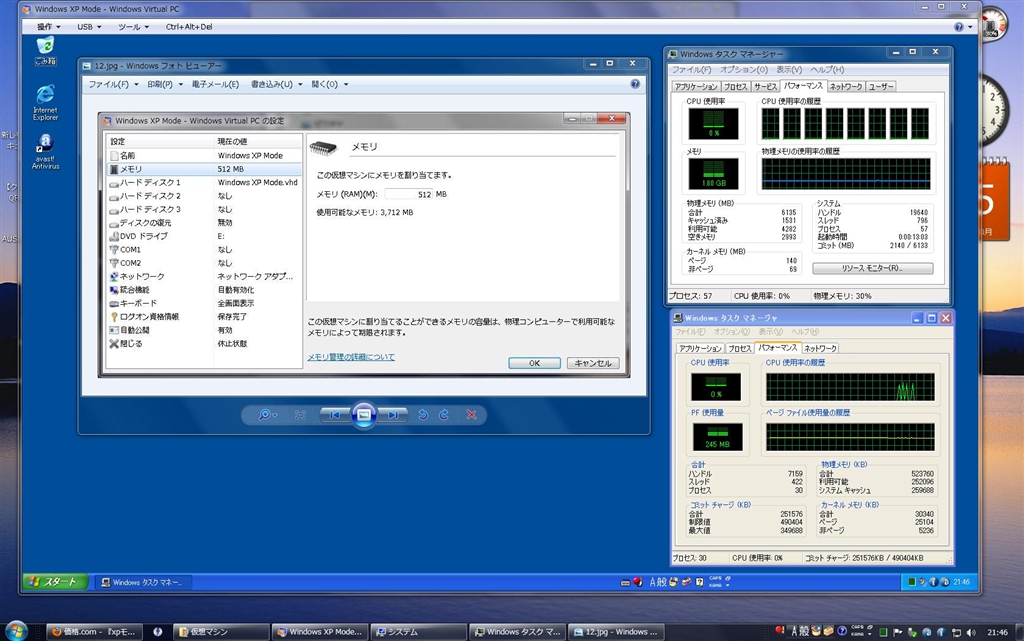Click the XP スタート button

pyautogui.click(x=56, y=582)
